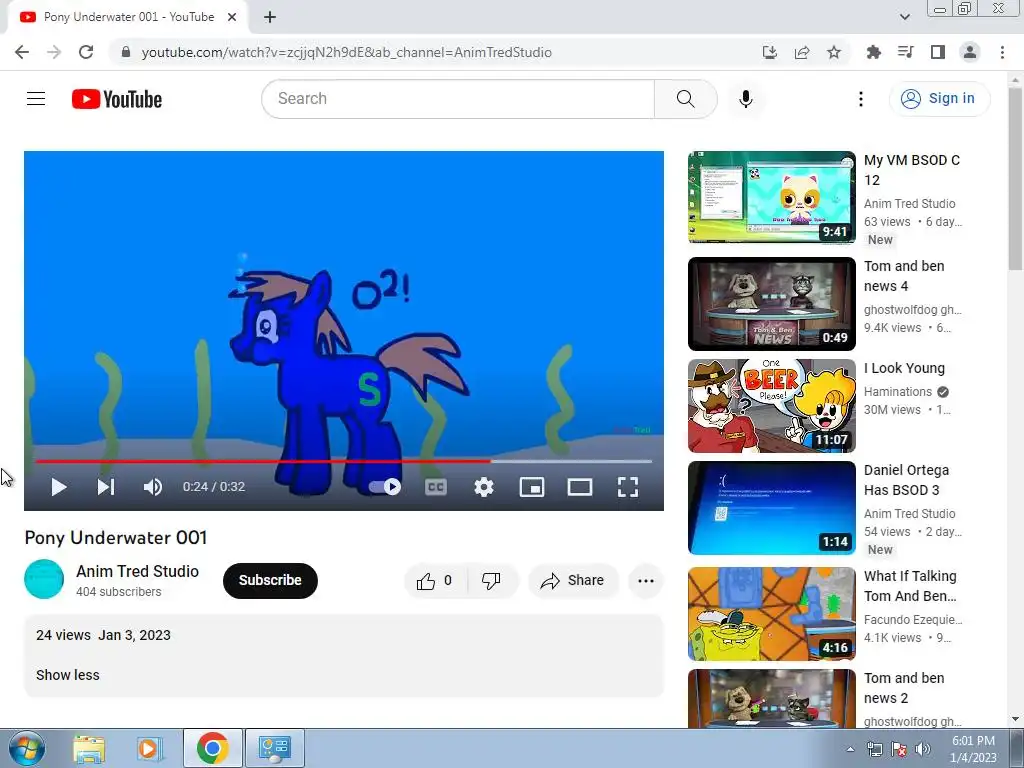The image size is (1024, 768).
Task: Open Anim Tred Studio channel name link
Action: point(138,571)
